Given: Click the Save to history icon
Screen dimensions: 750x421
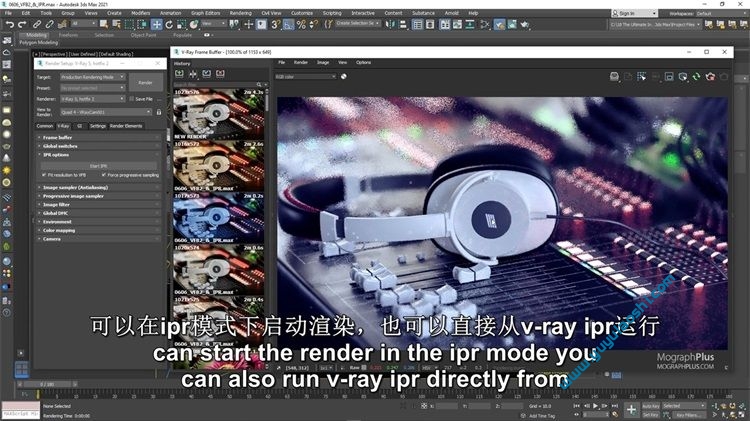Looking at the screenshot, I should click(179, 74).
